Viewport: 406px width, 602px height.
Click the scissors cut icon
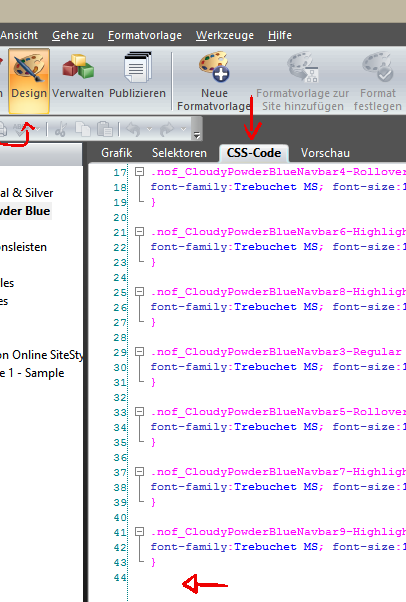61,129
